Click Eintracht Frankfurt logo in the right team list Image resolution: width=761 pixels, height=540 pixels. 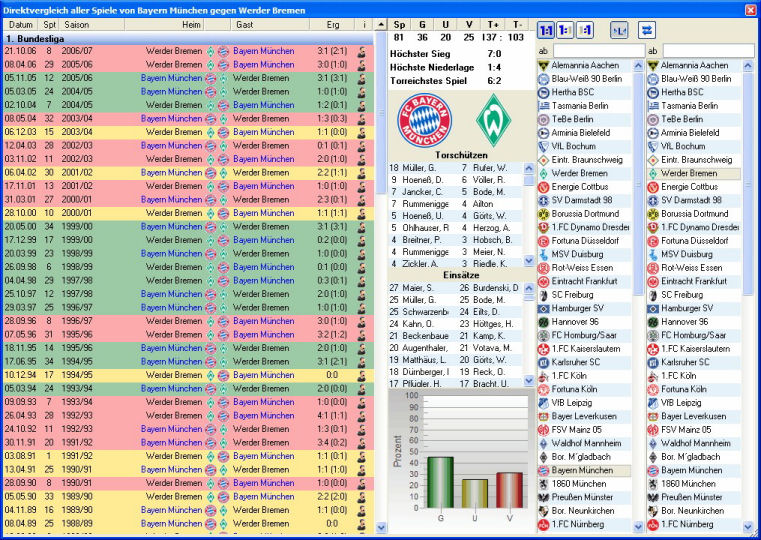(x=653, y=281)
